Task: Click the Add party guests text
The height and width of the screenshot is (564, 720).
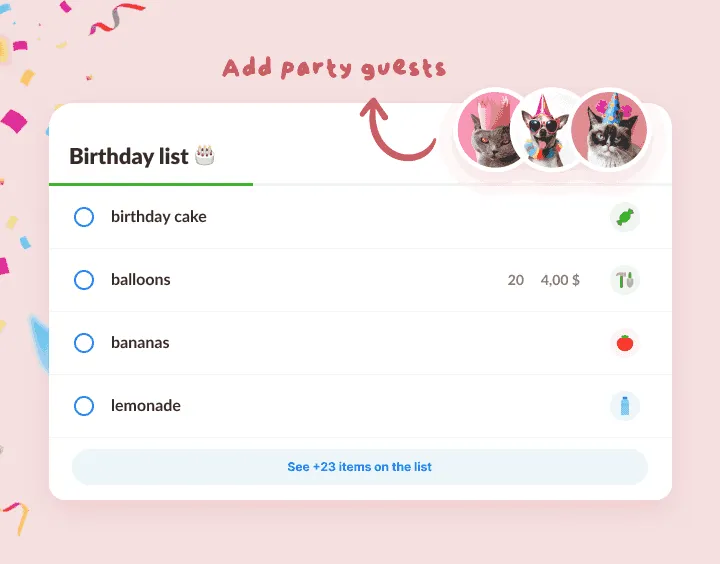Action: 334,68
